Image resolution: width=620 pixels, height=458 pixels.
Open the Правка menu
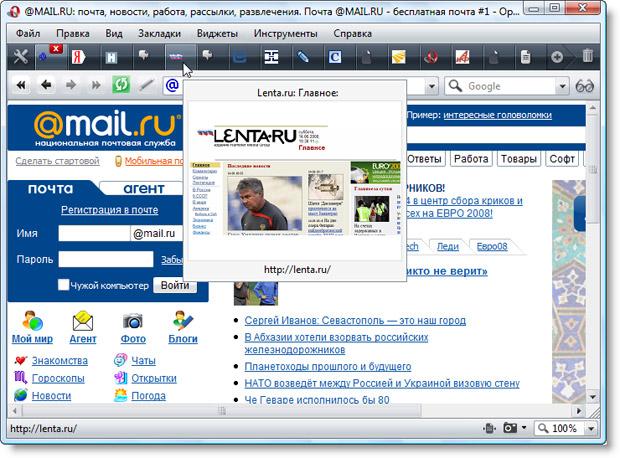[x=73, y=34]
